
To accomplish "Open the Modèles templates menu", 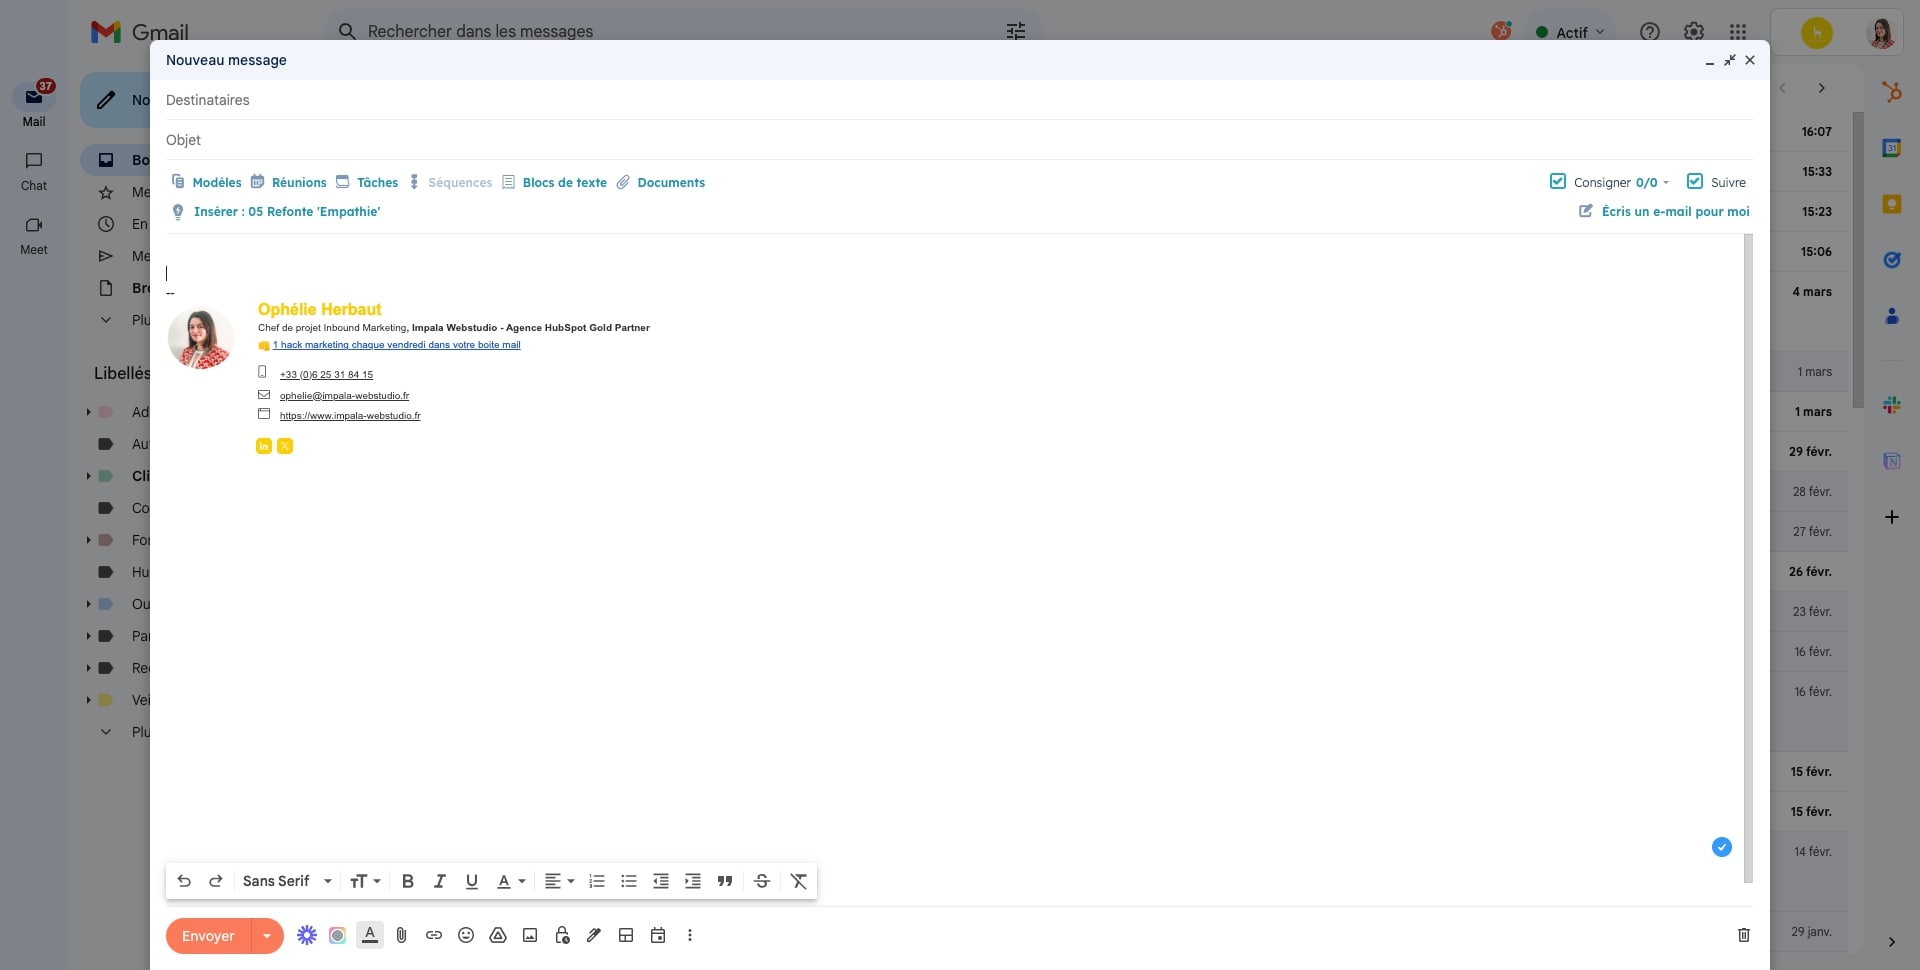I will tap(215, 182).
